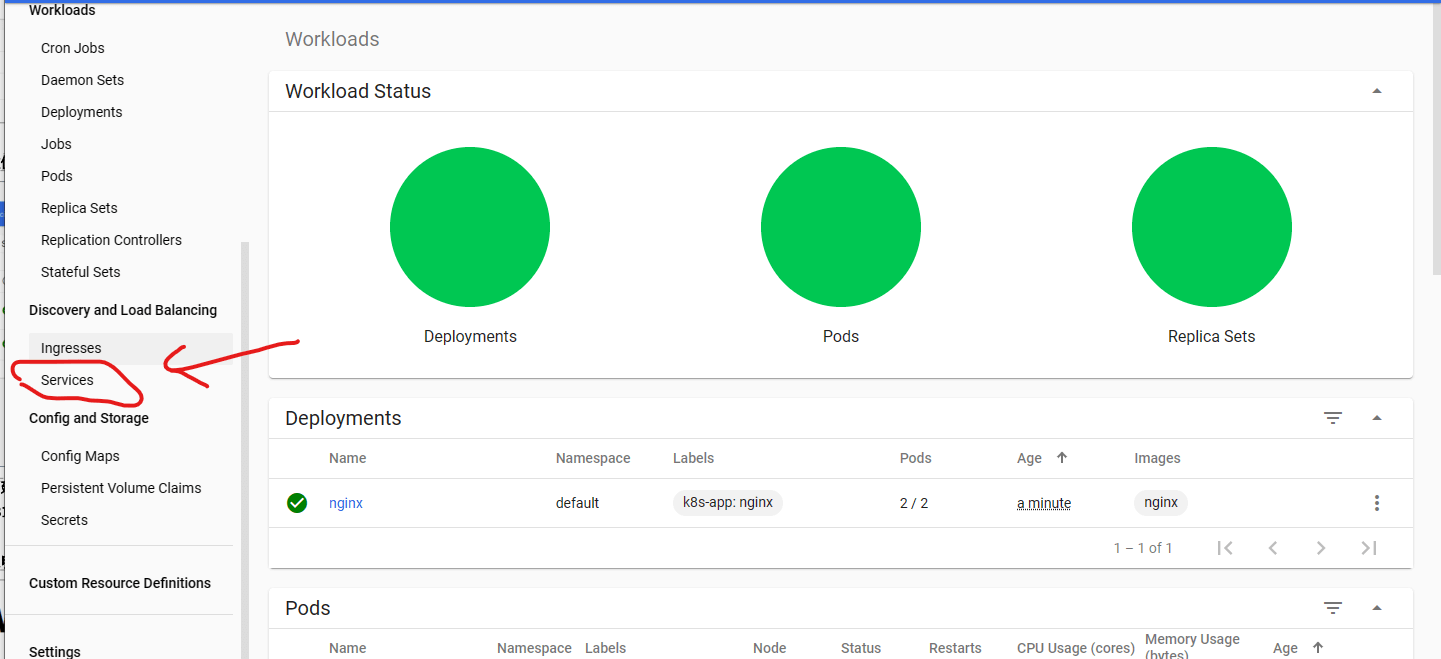Image resolution: width=1441 pixels, height=659 pixels.
Task: Open Daemon Sets in sidebar
Action: pos(82,80)
